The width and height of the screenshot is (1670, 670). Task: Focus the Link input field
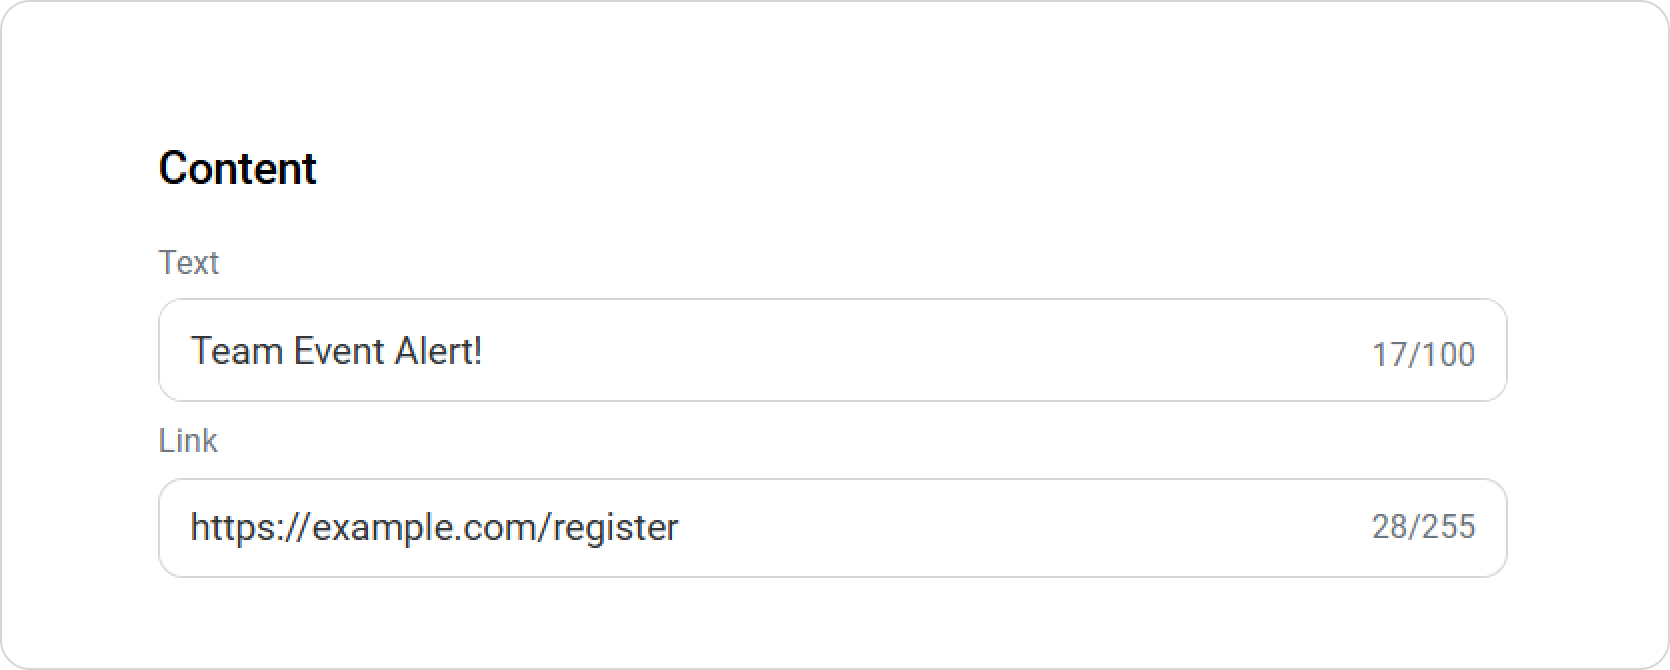click(832, 528)
